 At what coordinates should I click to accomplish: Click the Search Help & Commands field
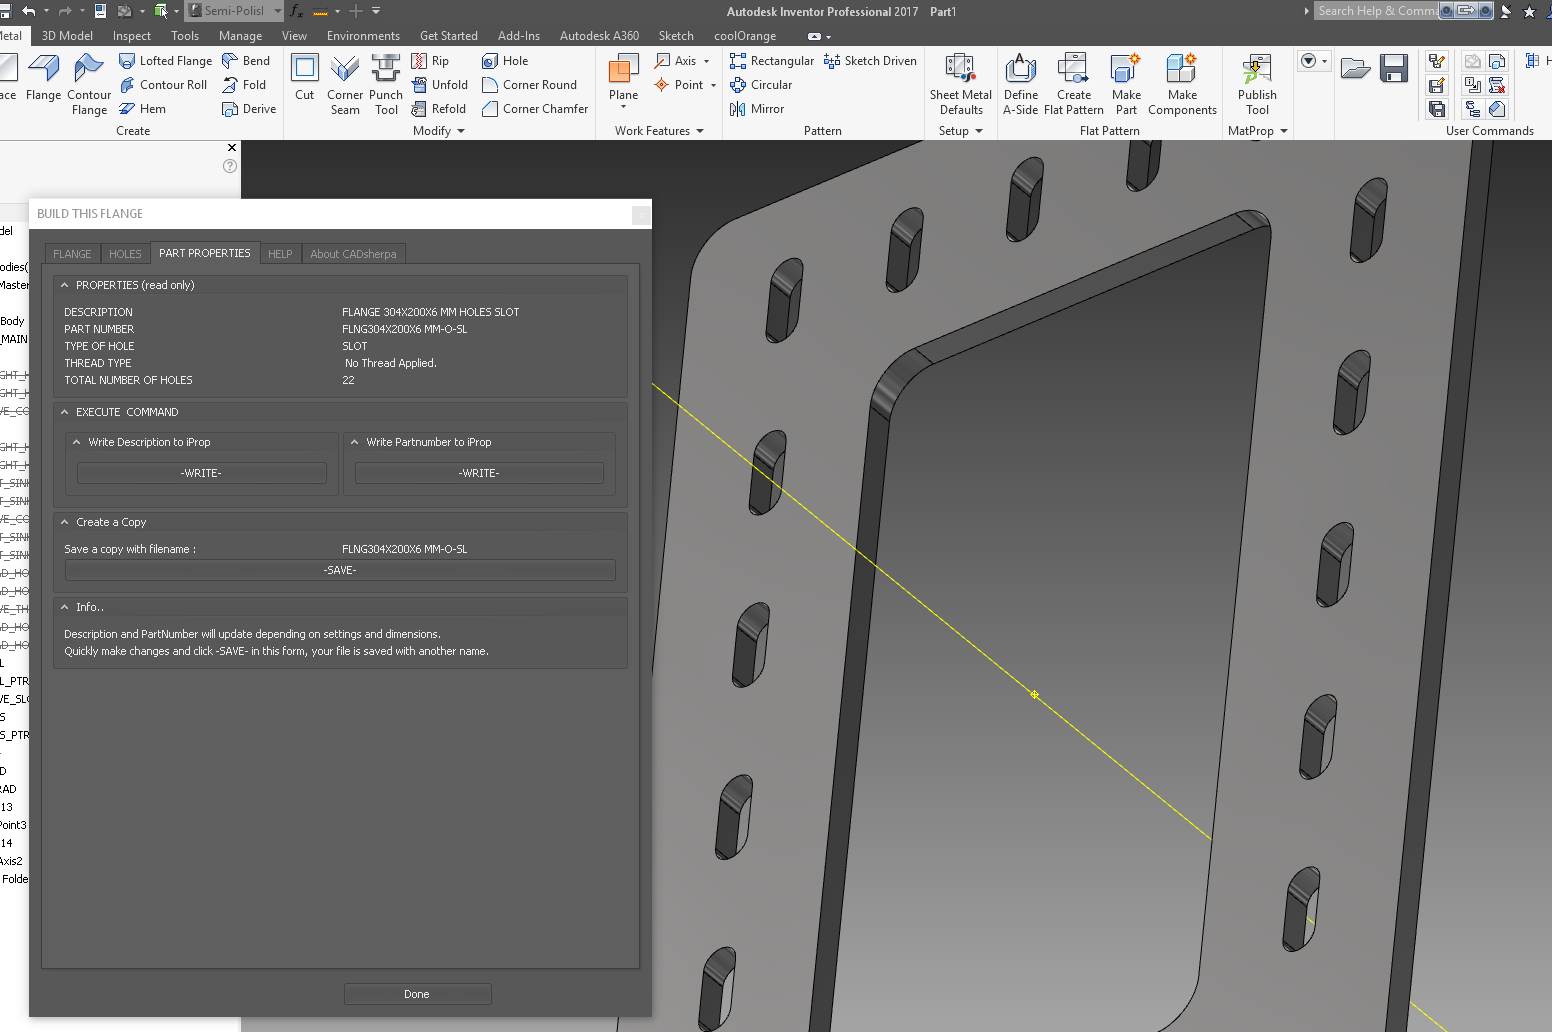pos(1377,11)
